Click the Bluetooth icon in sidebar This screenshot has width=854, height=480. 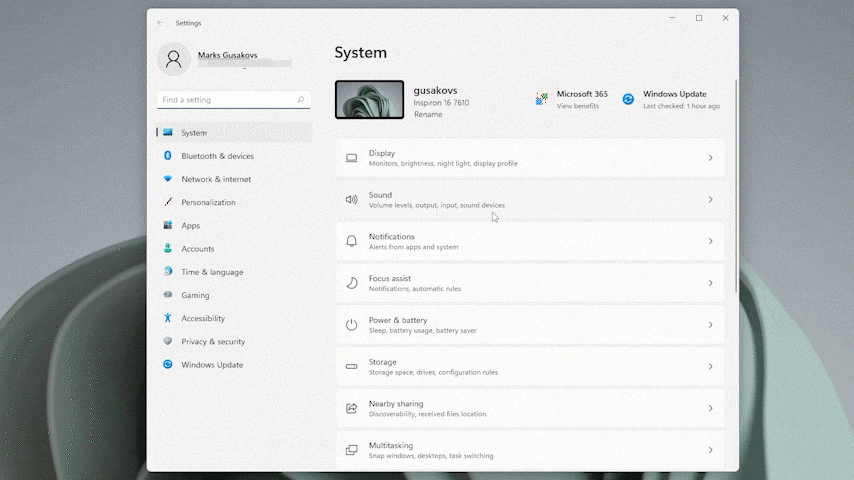[168, 156]
